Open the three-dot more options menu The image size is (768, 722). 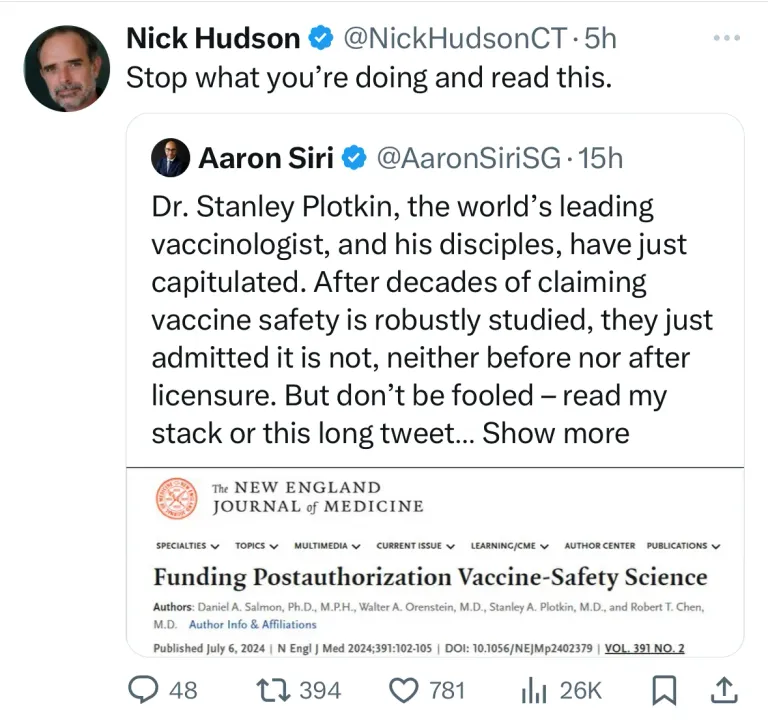pos(726,38)
